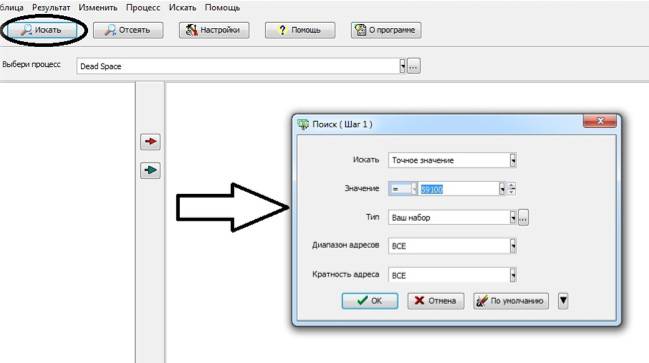Click the ellipsis button next to Тип
The image size is (649, 363).
click(523, 217)
